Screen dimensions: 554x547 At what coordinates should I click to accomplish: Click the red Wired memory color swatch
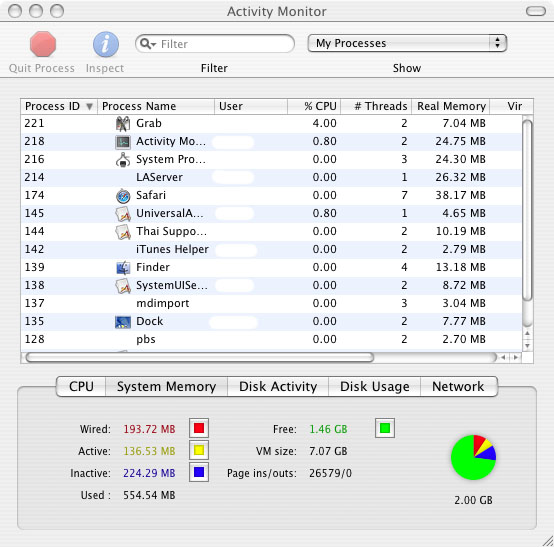point(199,428)
